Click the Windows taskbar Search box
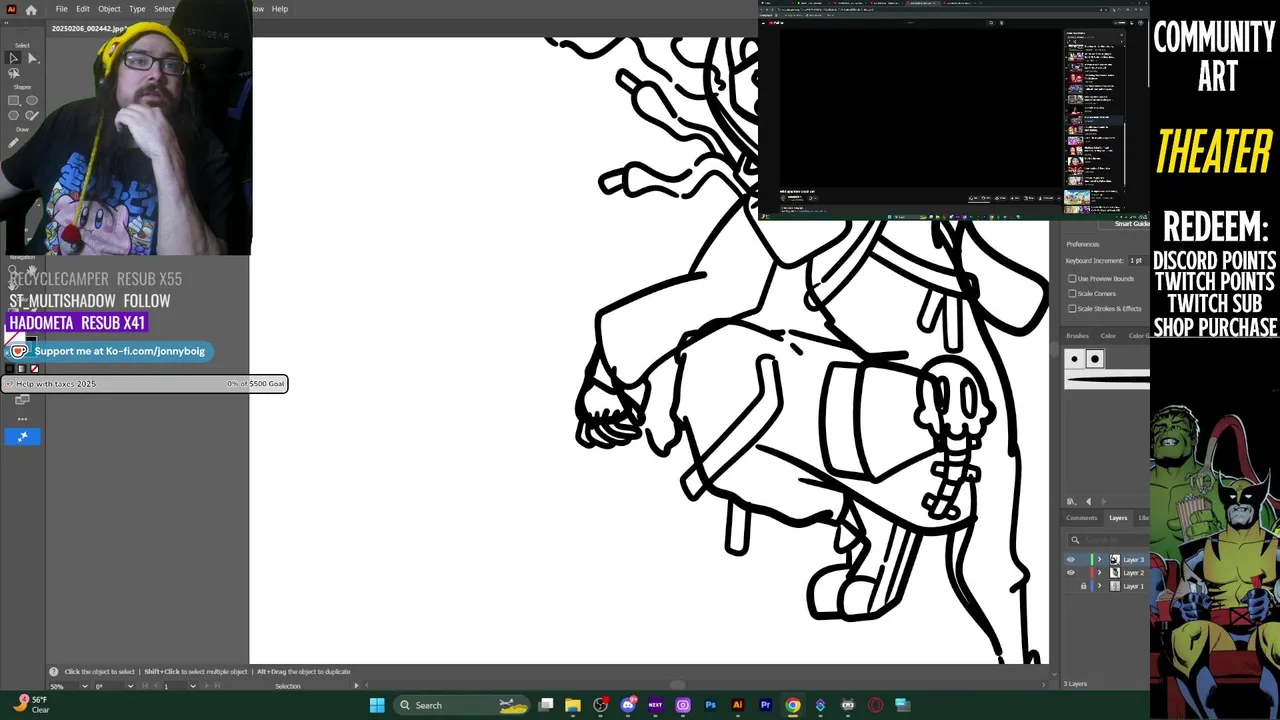The image size is (1280, 720). tap(461, 705)
